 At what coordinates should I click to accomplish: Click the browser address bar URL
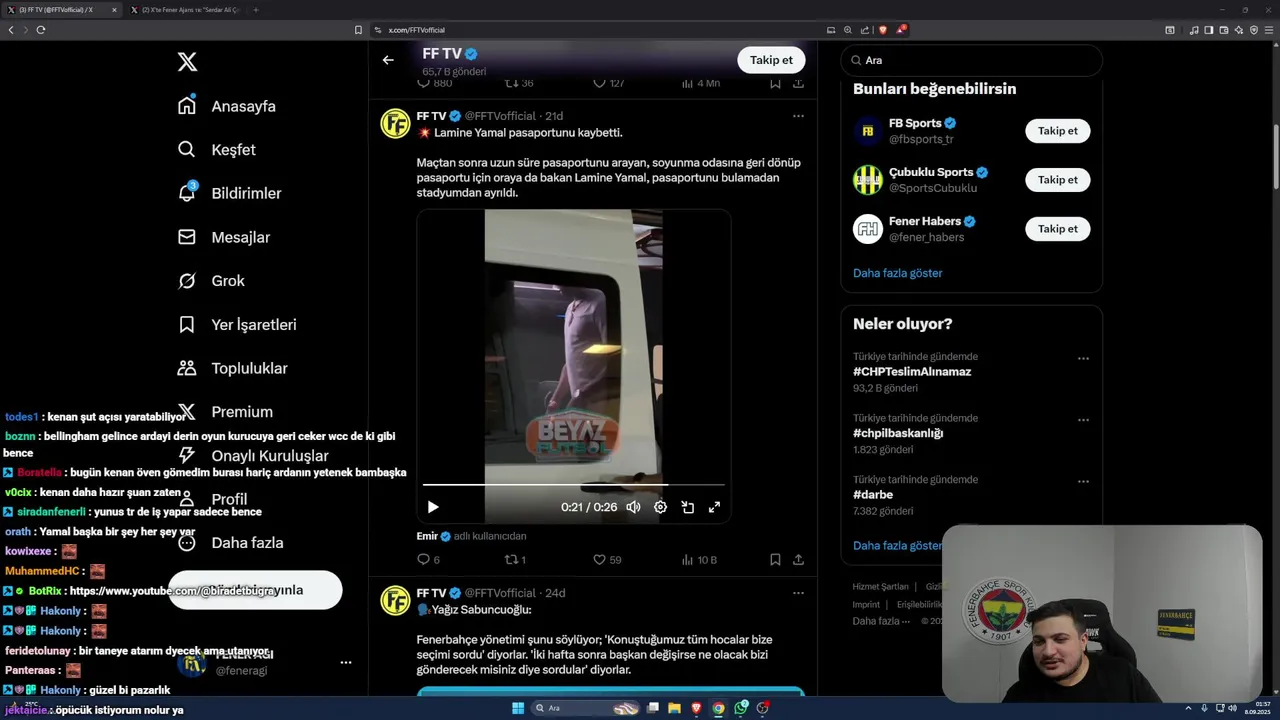[x=417, y=30]
